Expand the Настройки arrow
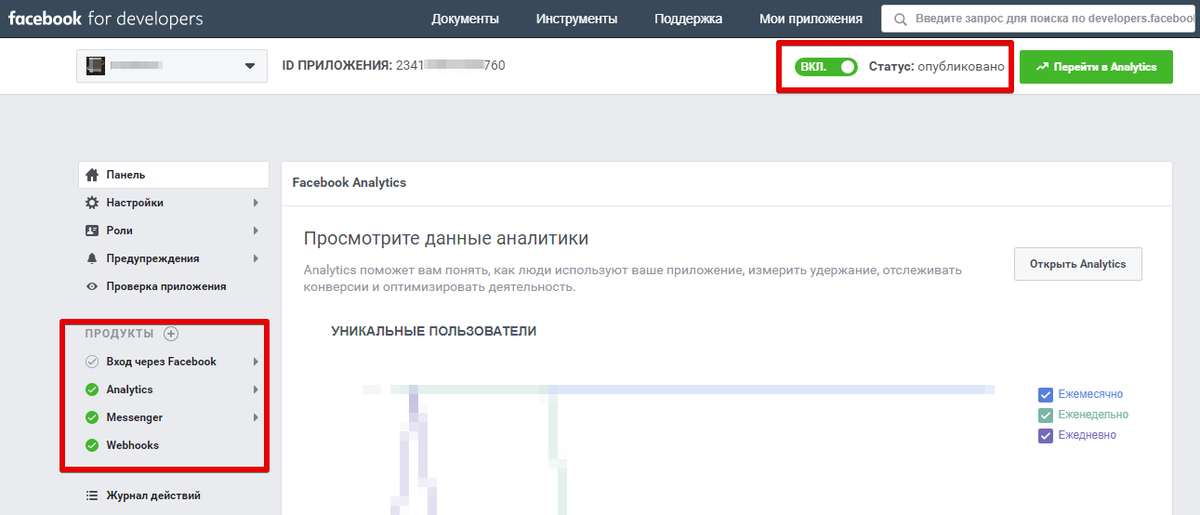This screenshot has height=515, width=1200. tap(256, 202)
